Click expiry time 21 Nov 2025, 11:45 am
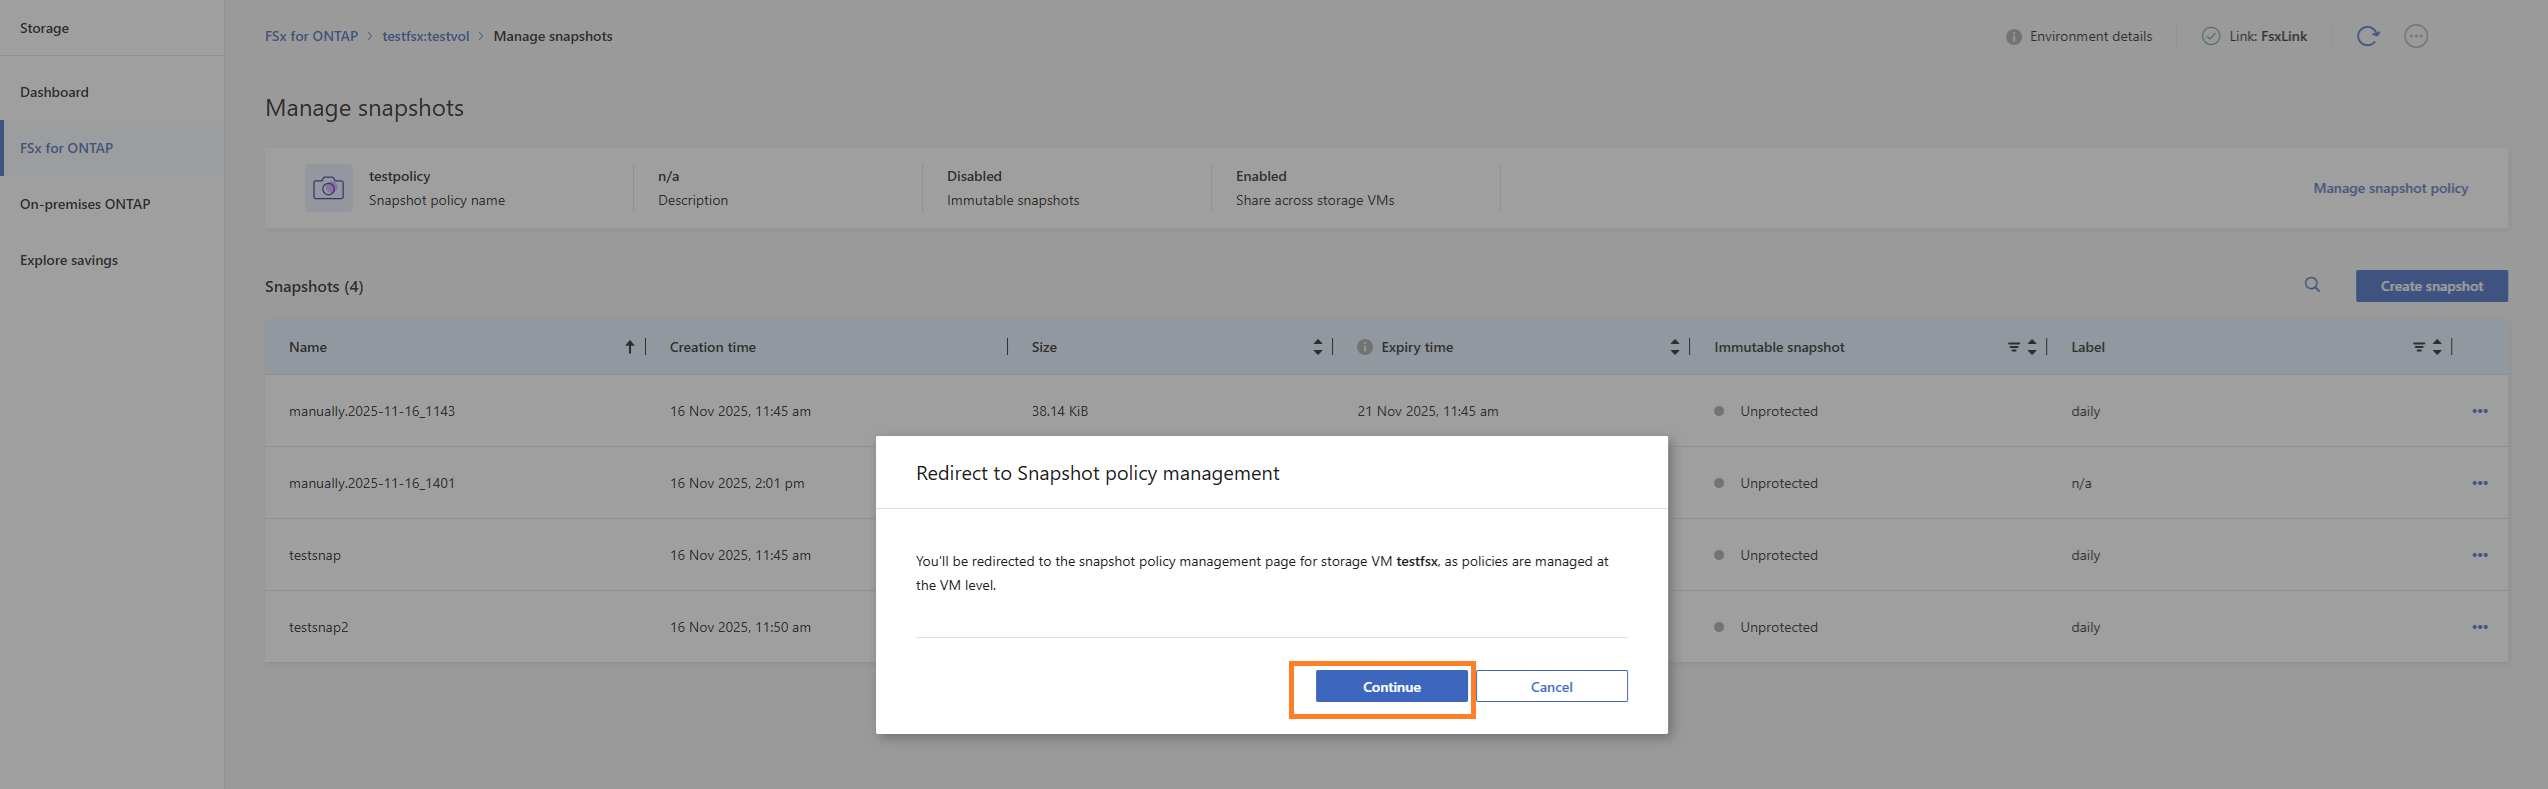2548x789 pixels. [x=1427, y=411]
